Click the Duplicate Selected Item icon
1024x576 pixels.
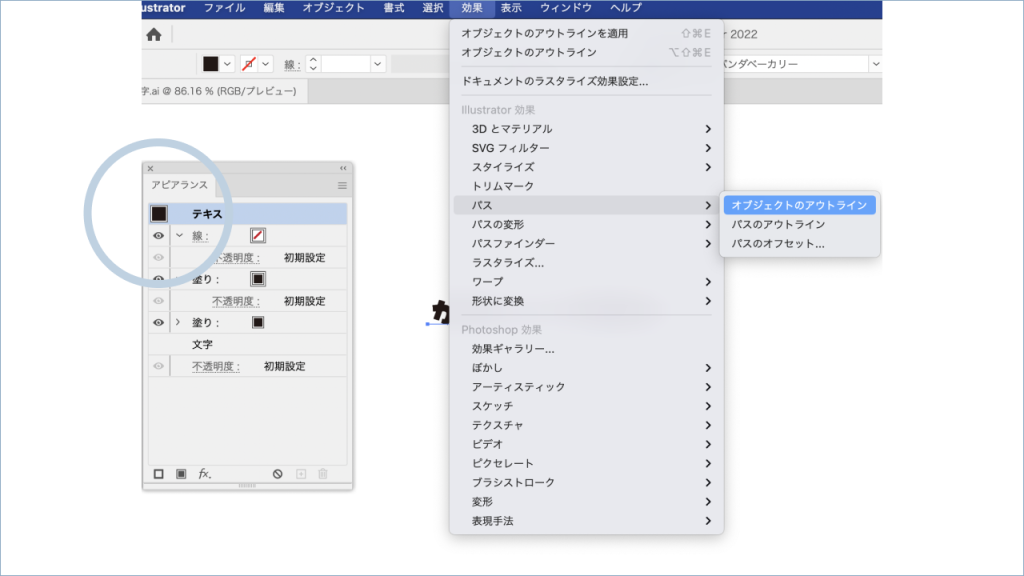tap(301, 474)
